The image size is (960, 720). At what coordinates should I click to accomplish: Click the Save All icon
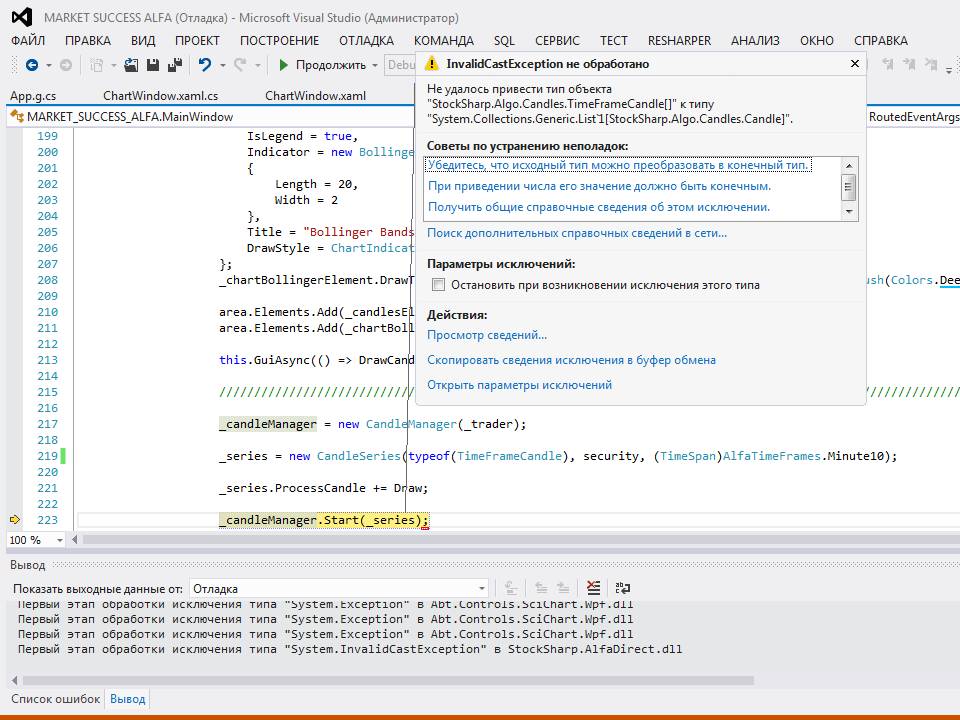click(x=175, y=65)
